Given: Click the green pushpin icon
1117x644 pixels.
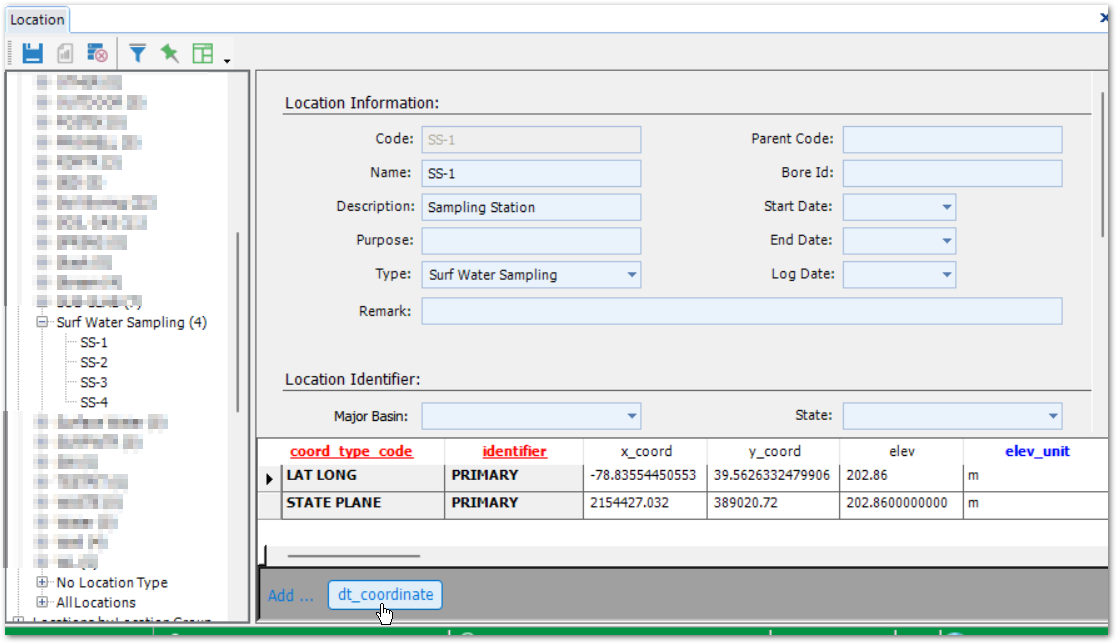Looking at the screenshot, I should 170,53.
